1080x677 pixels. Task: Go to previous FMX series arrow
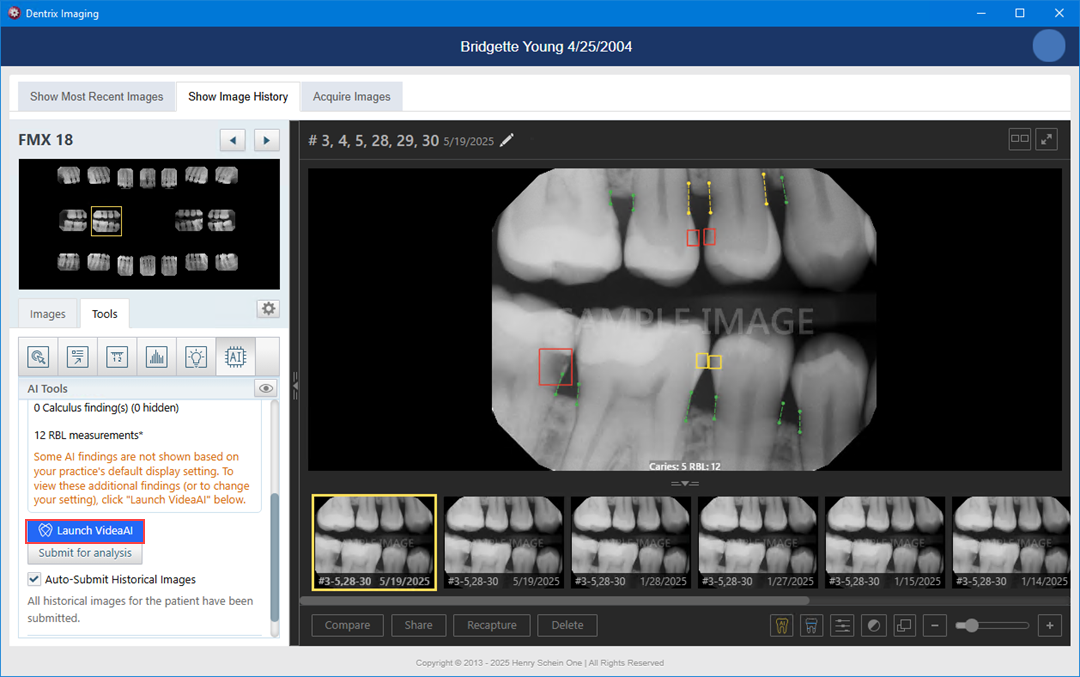(233, 140)
